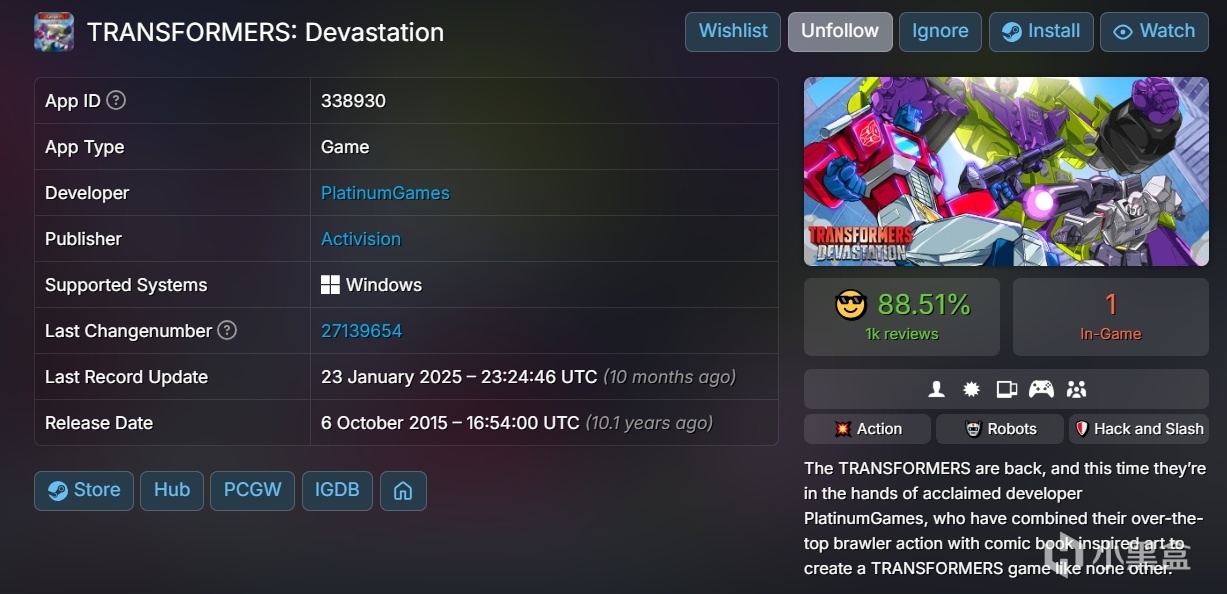Click the 88.51% review score
1227x594 pixels.
(924, 305)
